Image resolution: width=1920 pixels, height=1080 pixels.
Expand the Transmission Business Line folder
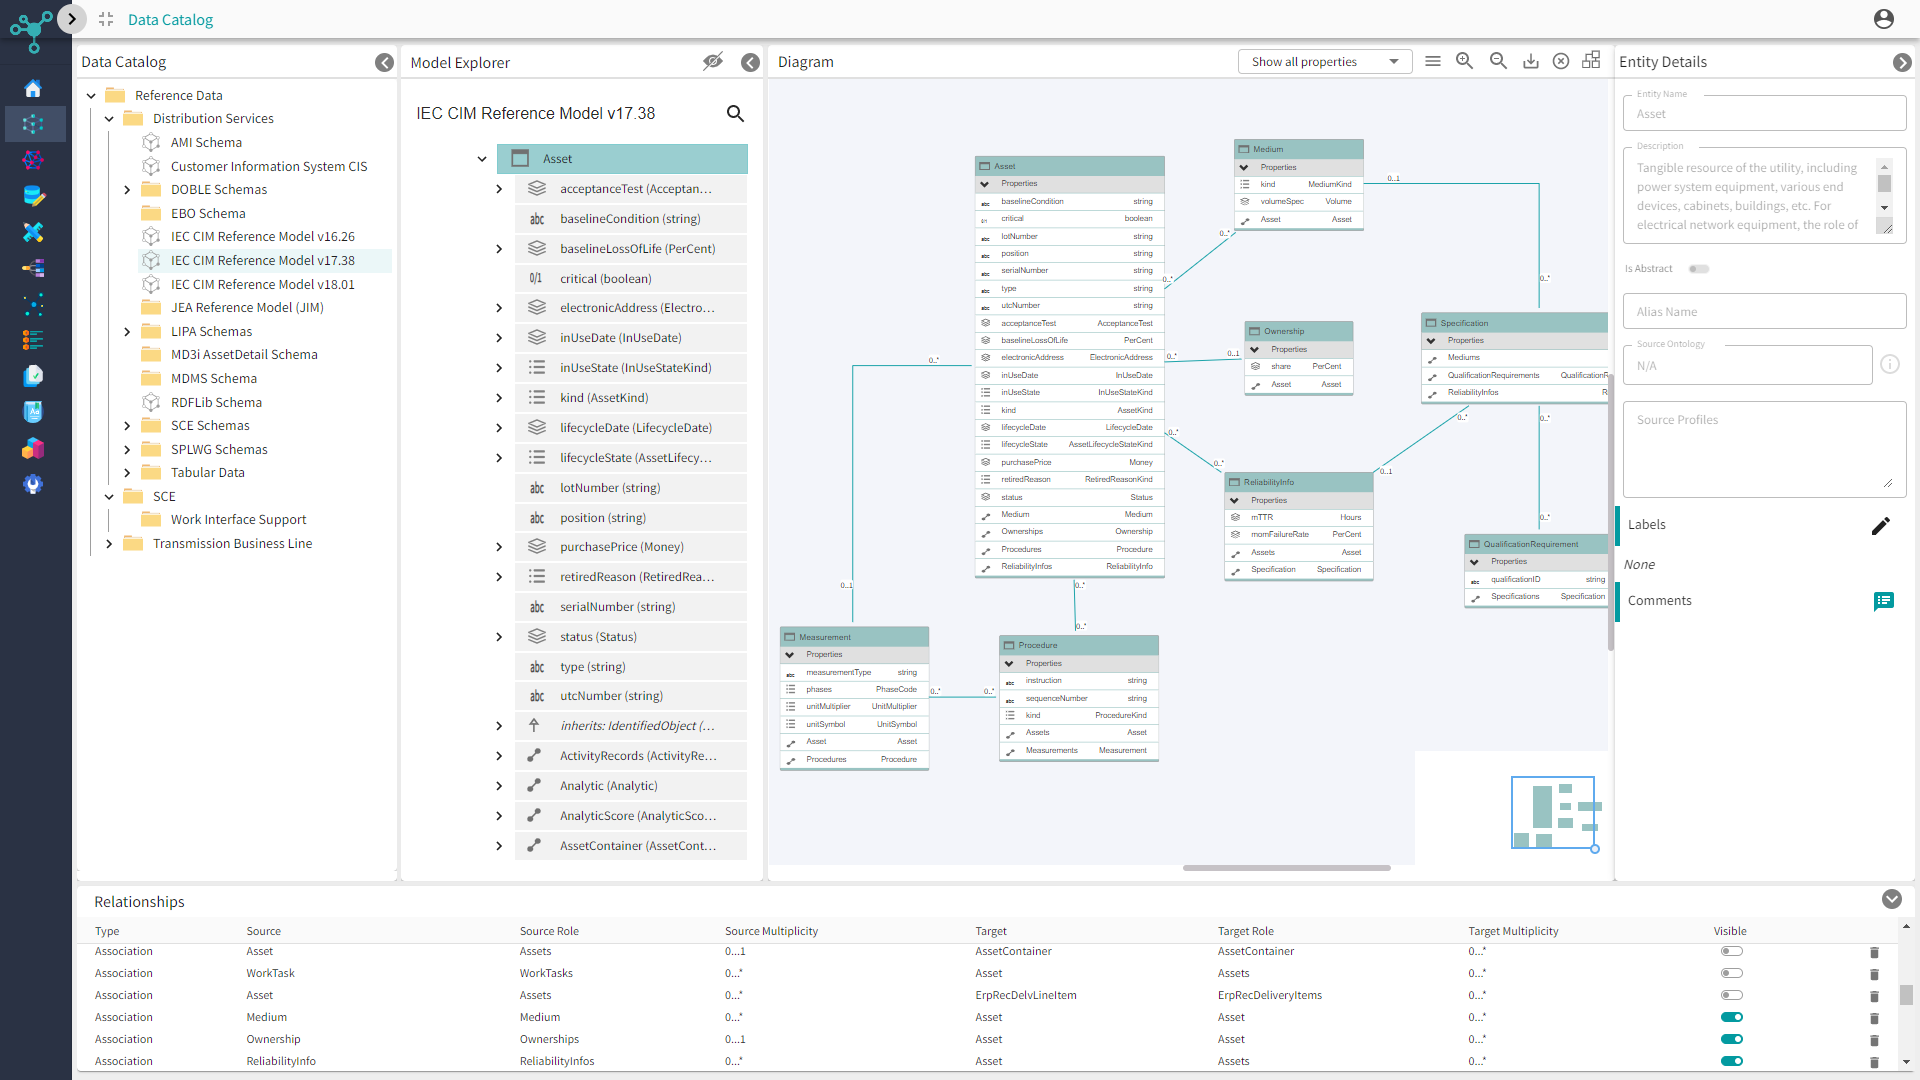coord(109,544)
